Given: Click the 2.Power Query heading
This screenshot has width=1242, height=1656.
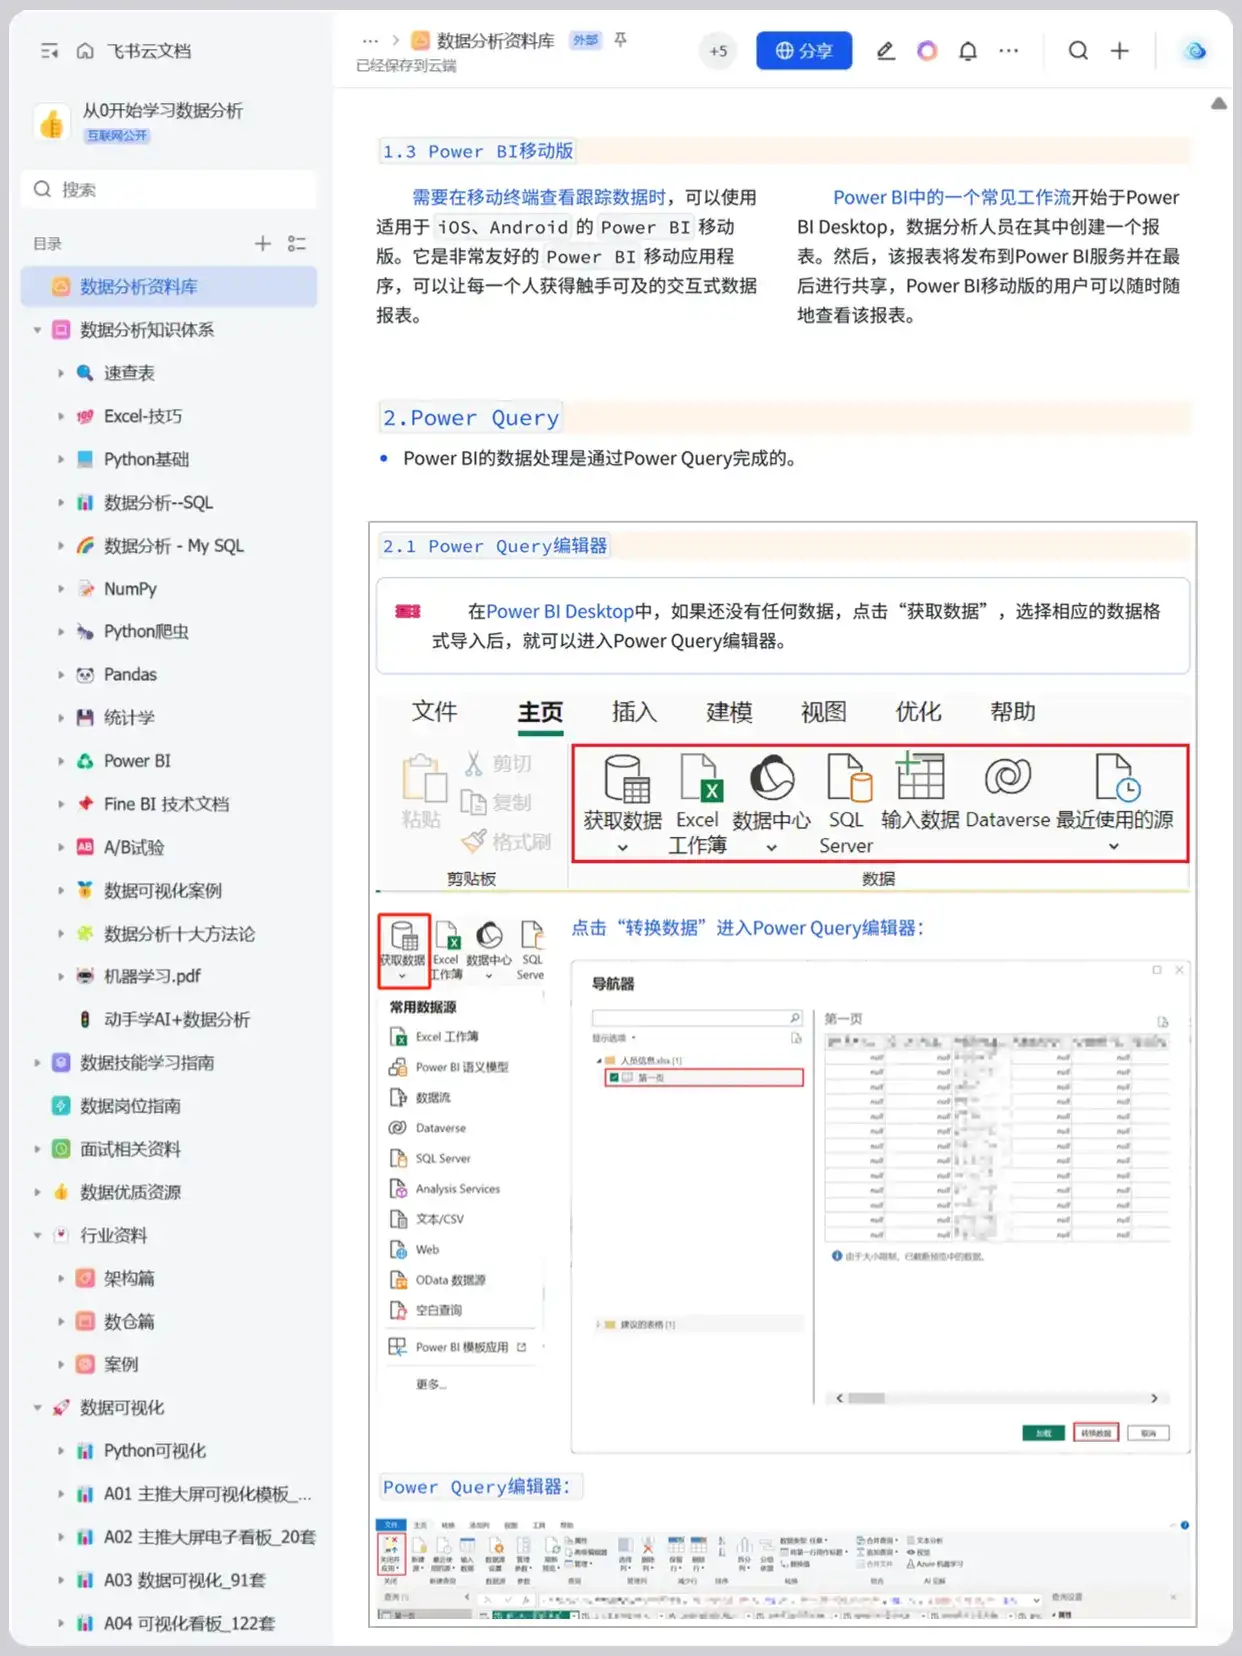Looking at the screenshot, I should pyautogui.click(x=470, y=418).
